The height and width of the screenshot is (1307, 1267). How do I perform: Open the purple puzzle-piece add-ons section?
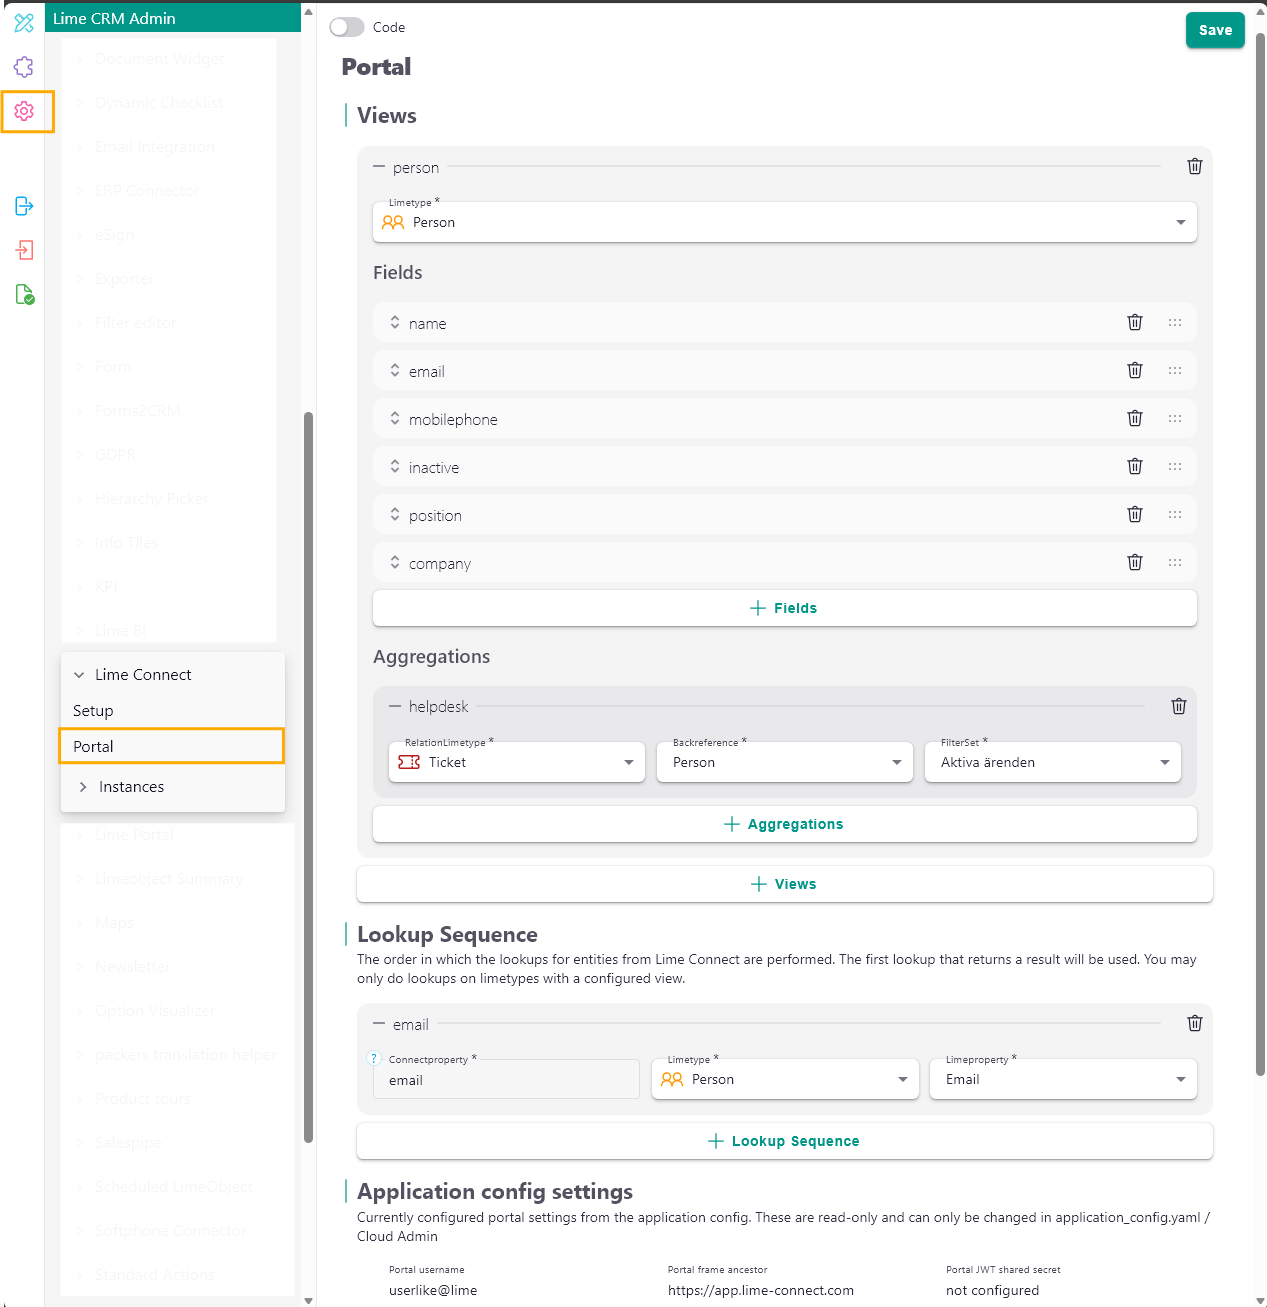[24, 67]
